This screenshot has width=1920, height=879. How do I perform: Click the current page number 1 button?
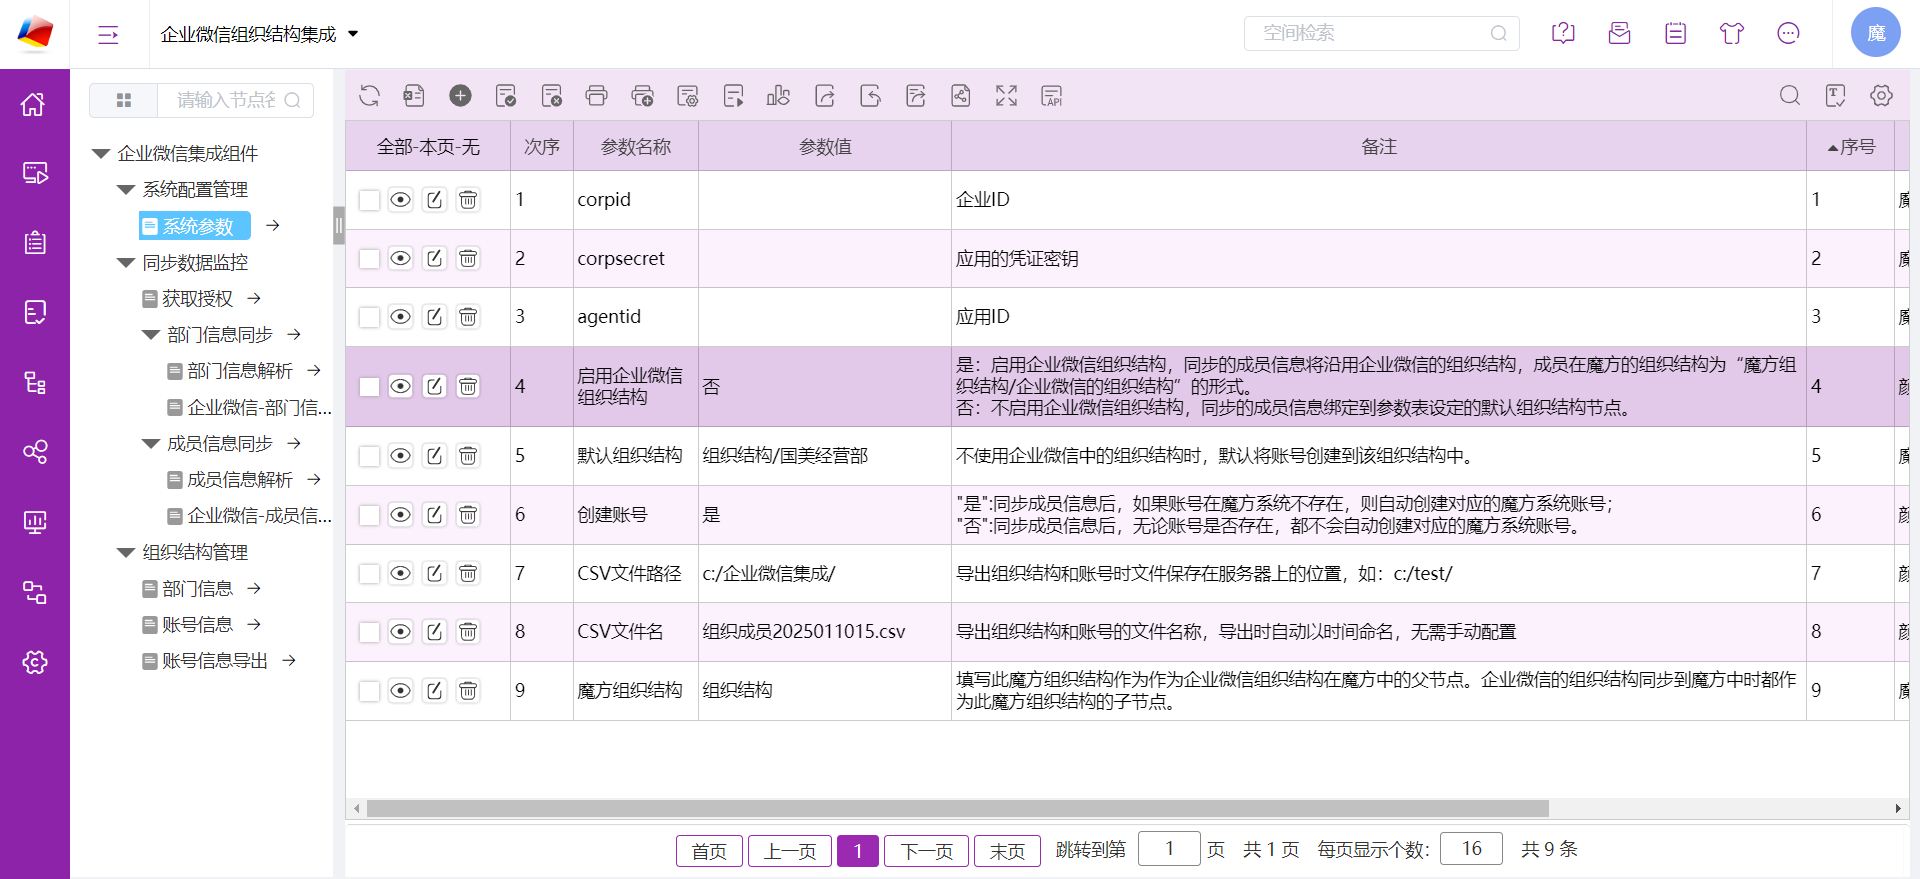(858, 851)
